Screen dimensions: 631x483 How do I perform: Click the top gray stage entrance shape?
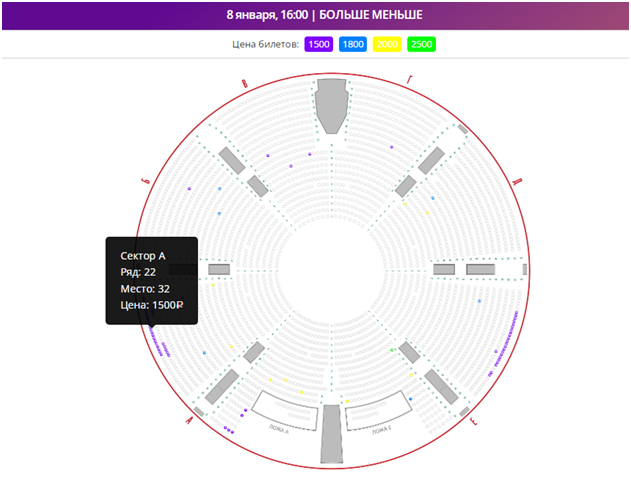[x=330, y=104]
